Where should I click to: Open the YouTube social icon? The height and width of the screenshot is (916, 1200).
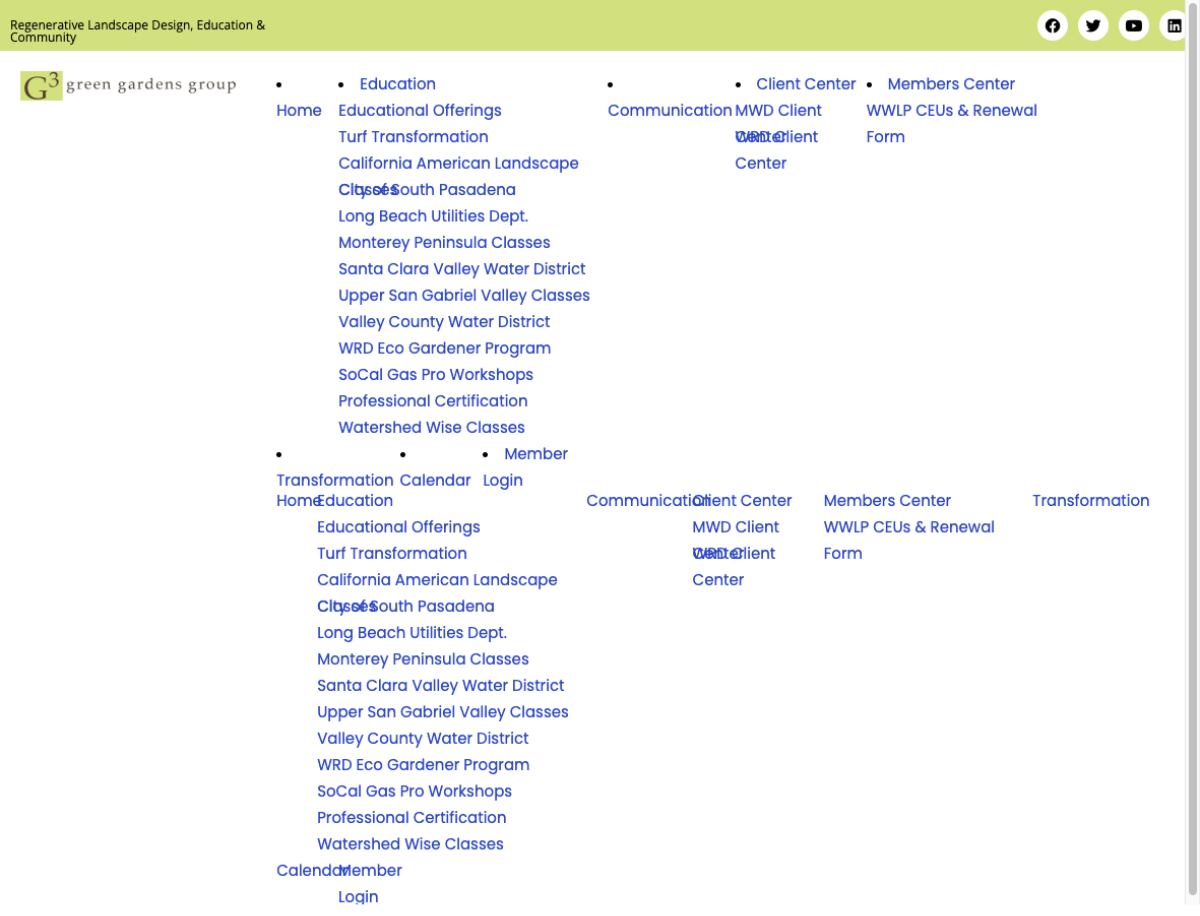pyautogui.click(x=1134, y=25)
